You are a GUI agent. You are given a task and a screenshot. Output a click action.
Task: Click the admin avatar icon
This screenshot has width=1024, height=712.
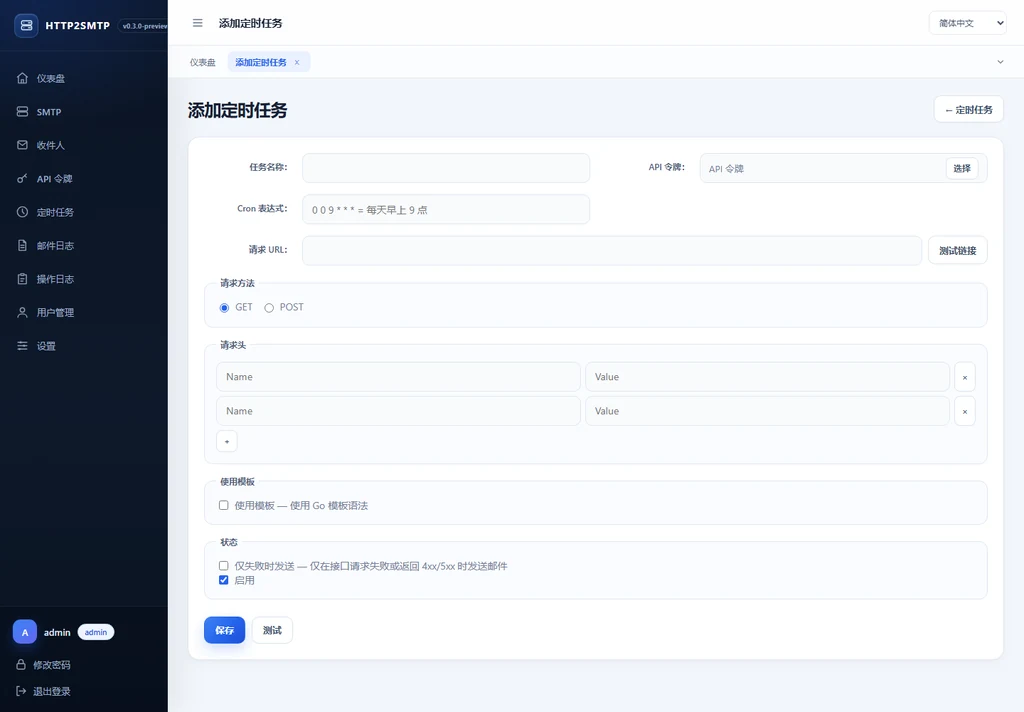pos(25,632)
